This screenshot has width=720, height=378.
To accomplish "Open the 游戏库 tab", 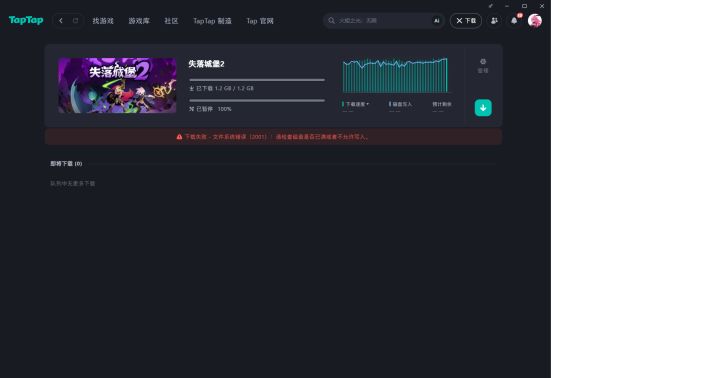I will click(x=139, y=21).
